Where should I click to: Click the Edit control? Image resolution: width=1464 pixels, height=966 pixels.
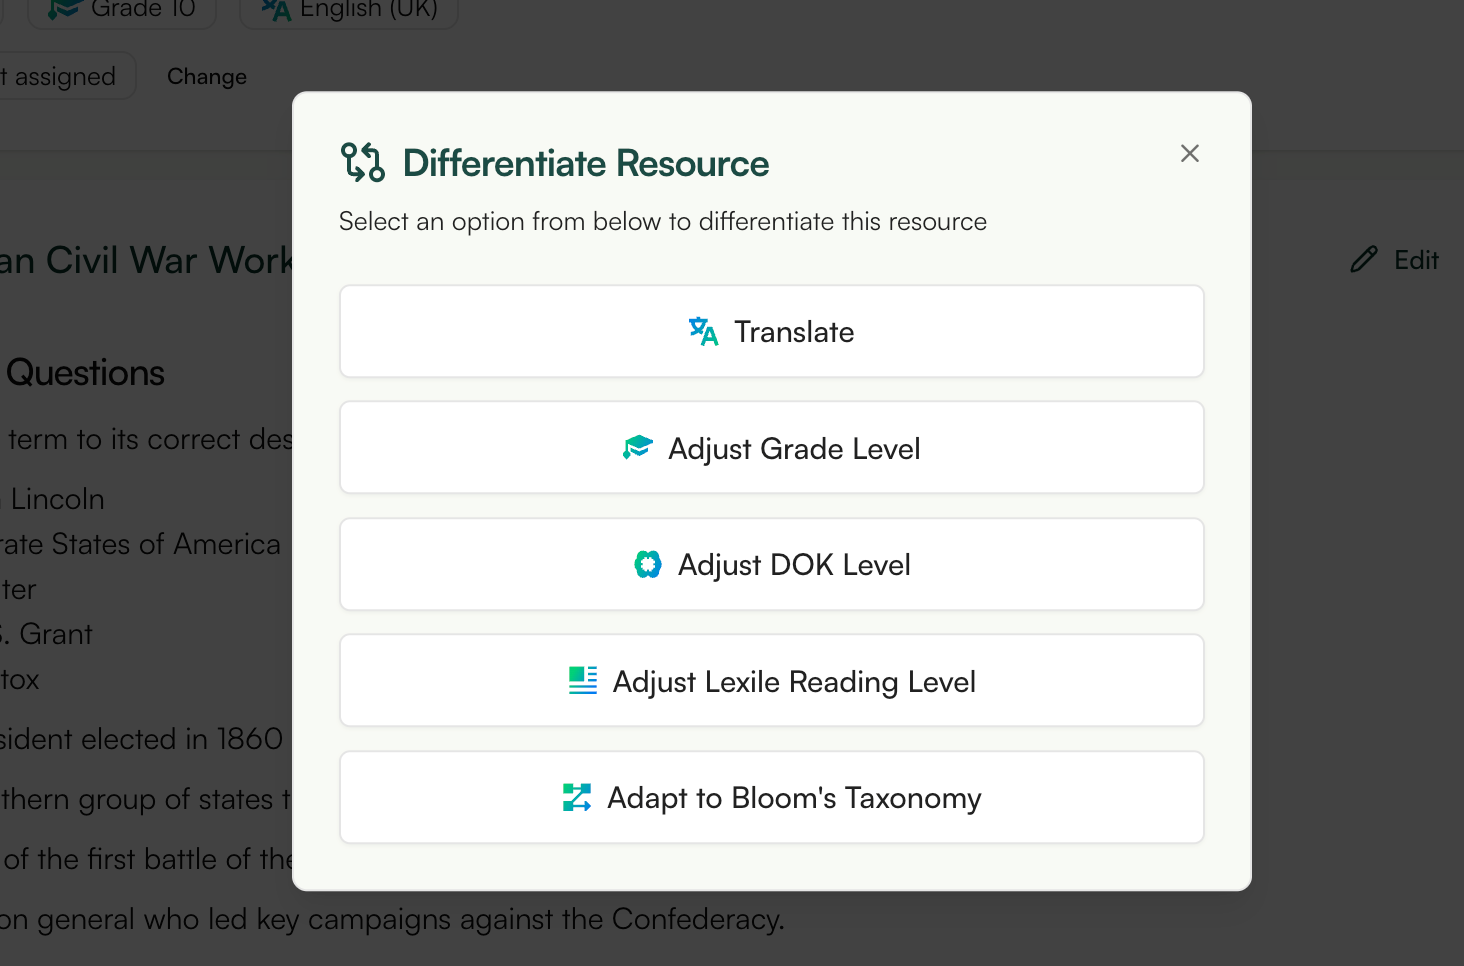tap(1394, 259)
